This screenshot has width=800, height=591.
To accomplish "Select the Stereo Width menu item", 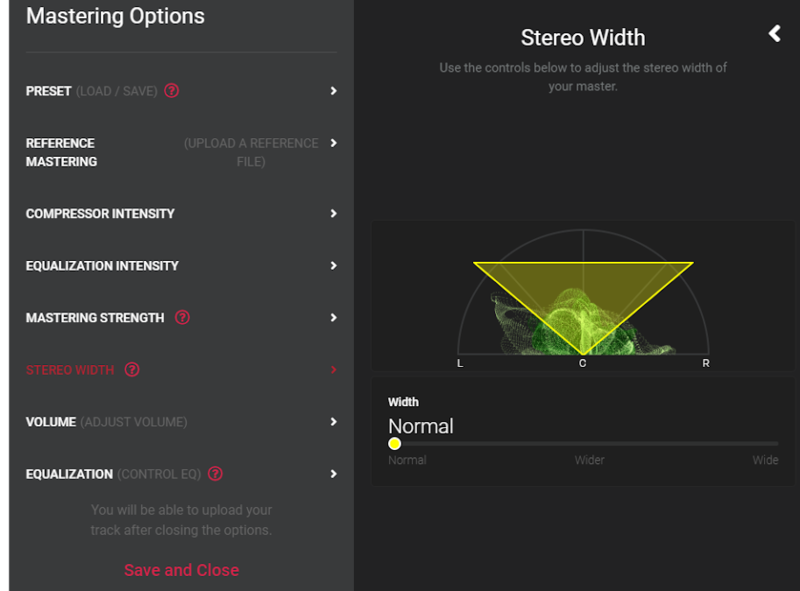I will pos(70,370).
